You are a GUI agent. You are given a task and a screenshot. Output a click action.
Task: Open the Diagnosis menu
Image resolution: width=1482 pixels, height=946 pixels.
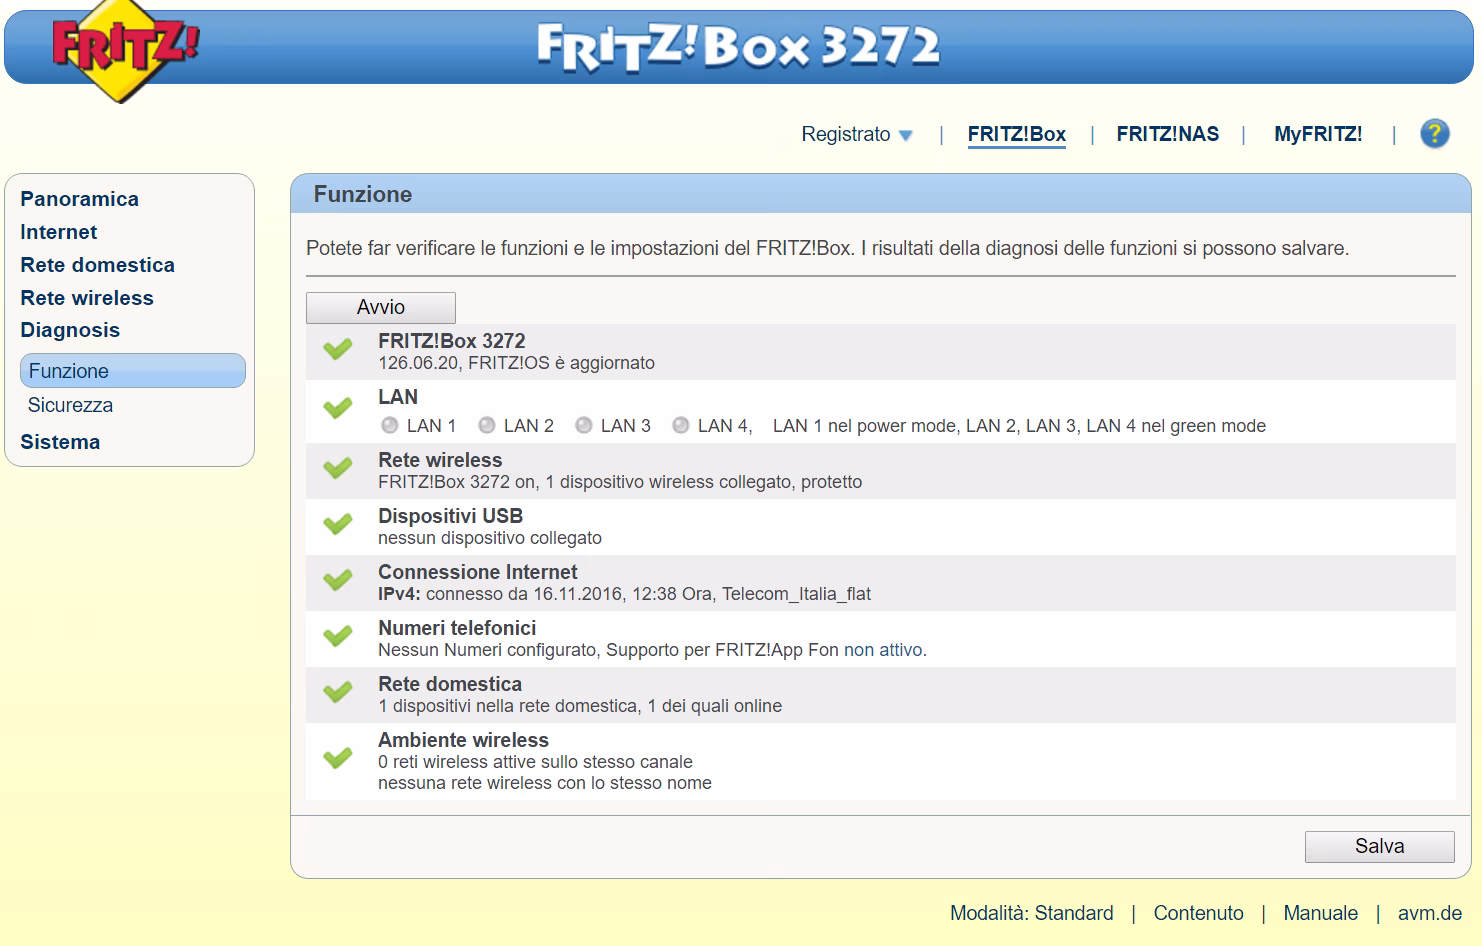point(70,330)
